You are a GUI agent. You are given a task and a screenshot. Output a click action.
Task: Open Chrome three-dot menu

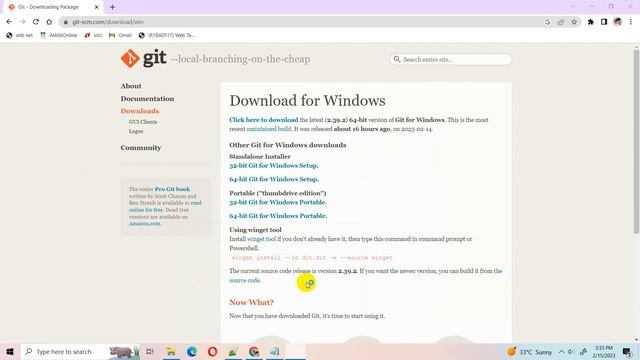(631, 22)
